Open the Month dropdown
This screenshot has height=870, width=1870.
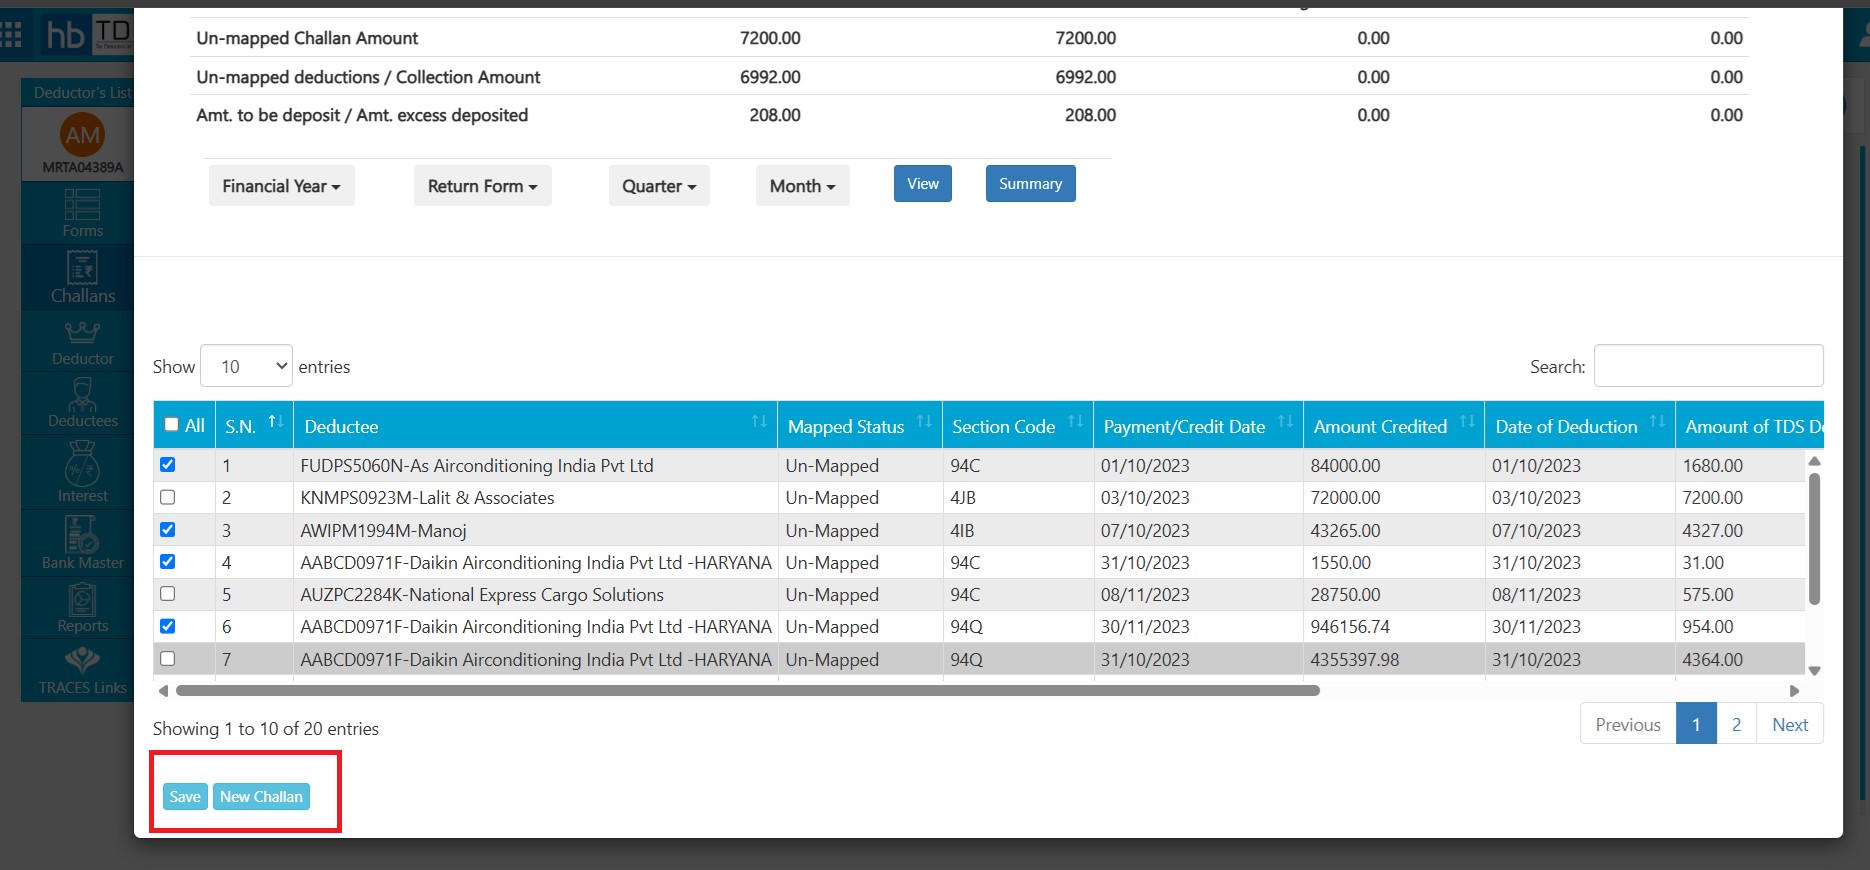(802, 186)
